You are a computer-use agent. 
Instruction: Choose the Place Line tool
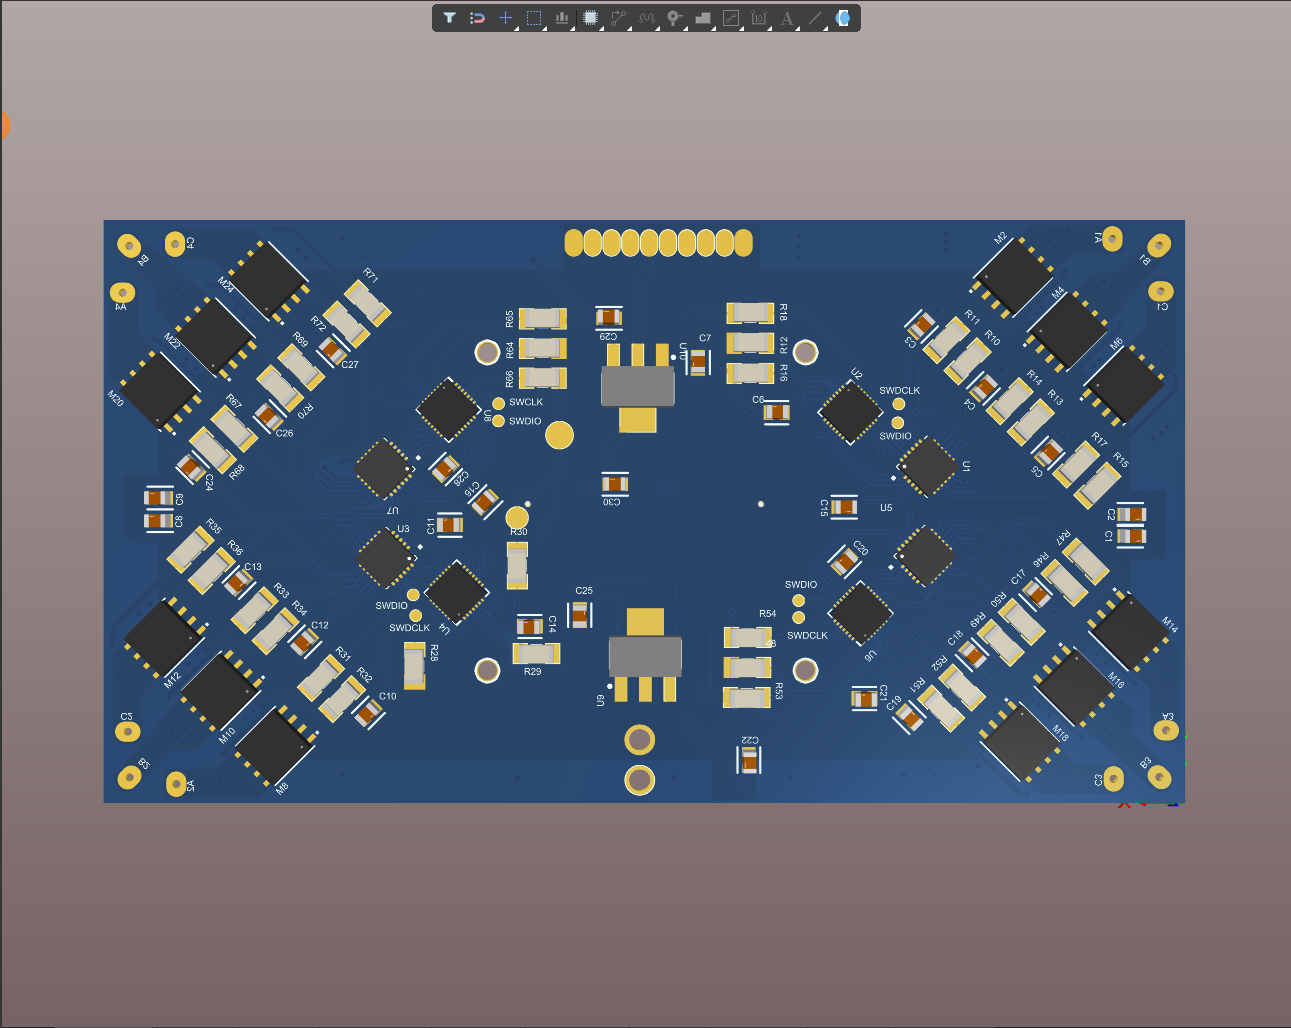(815, 18)
